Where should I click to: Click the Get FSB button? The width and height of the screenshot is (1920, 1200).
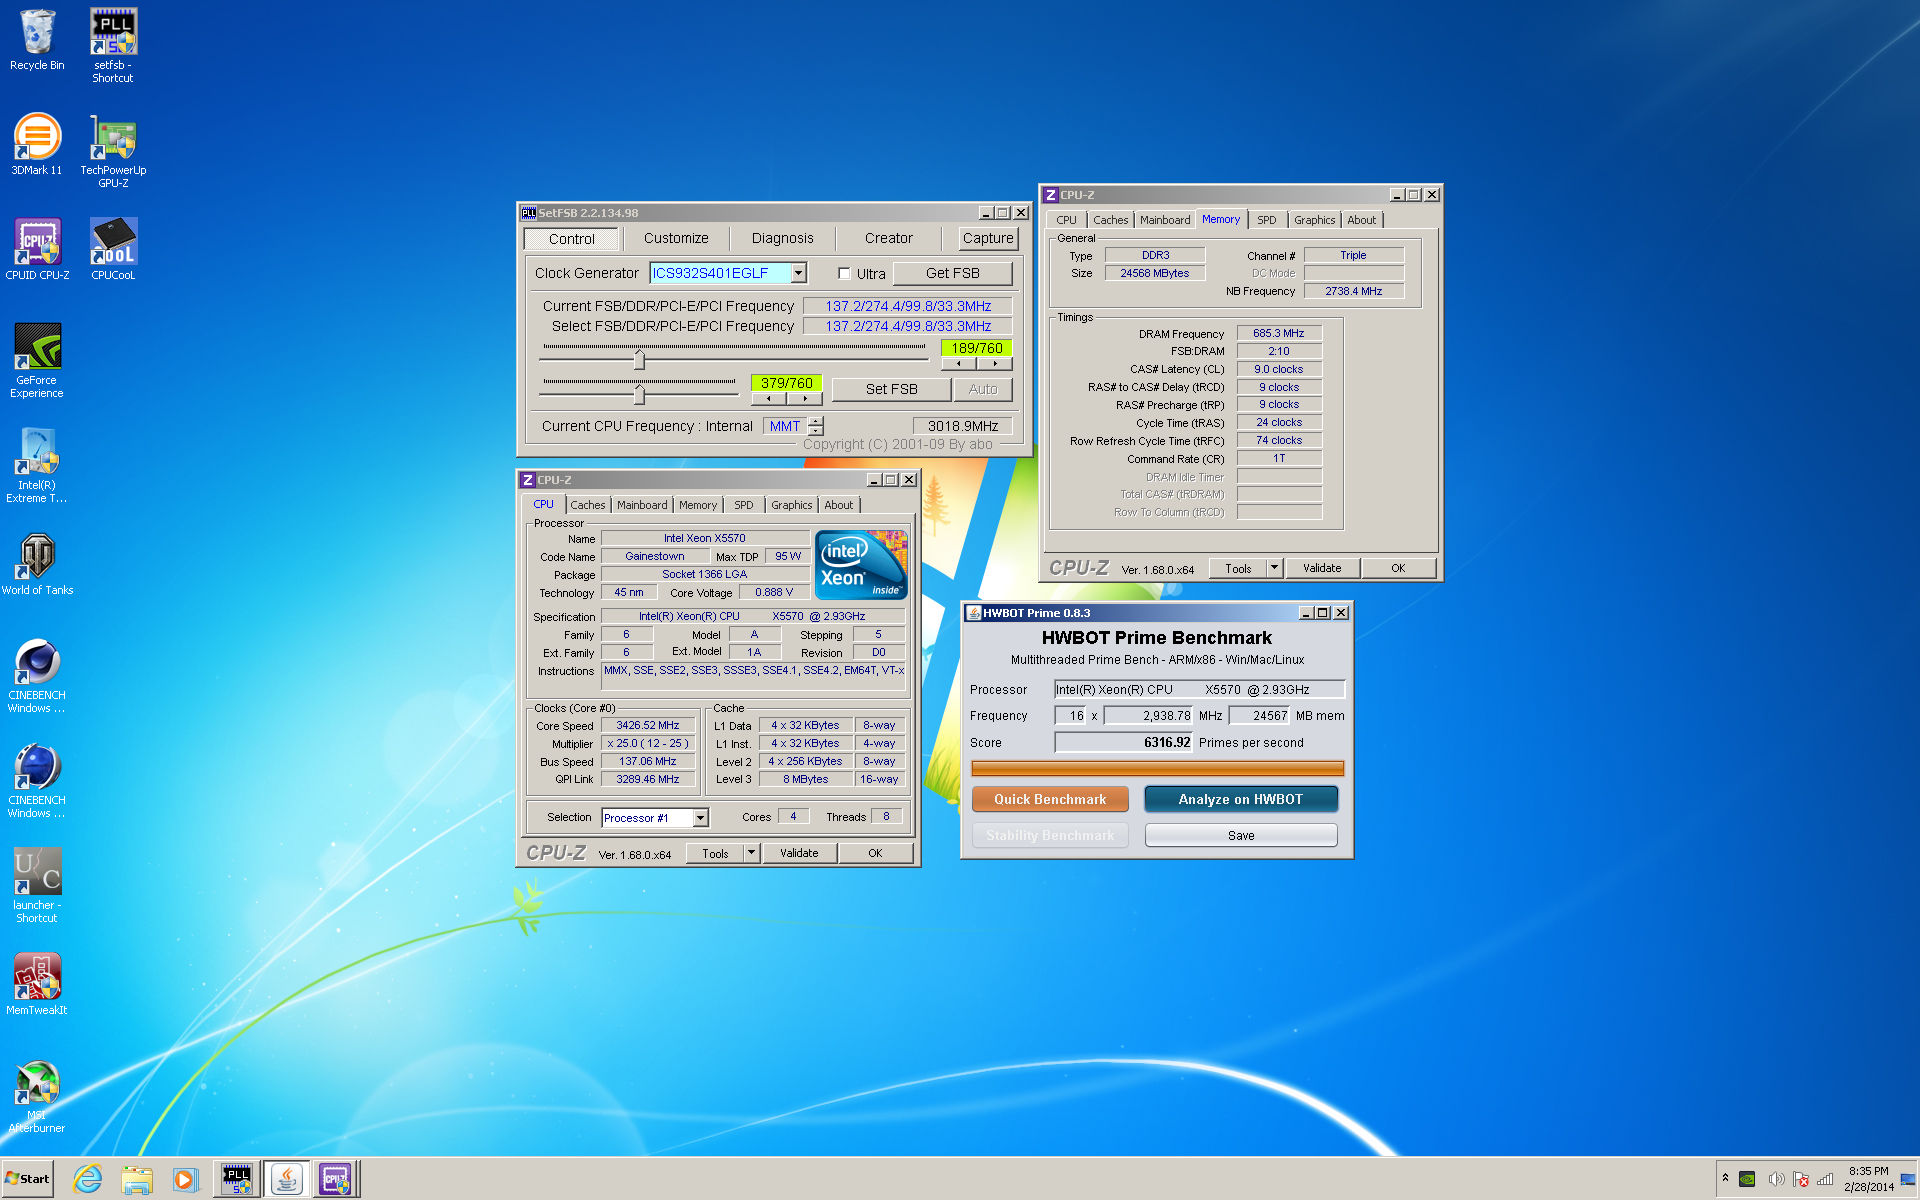[952, 273]
